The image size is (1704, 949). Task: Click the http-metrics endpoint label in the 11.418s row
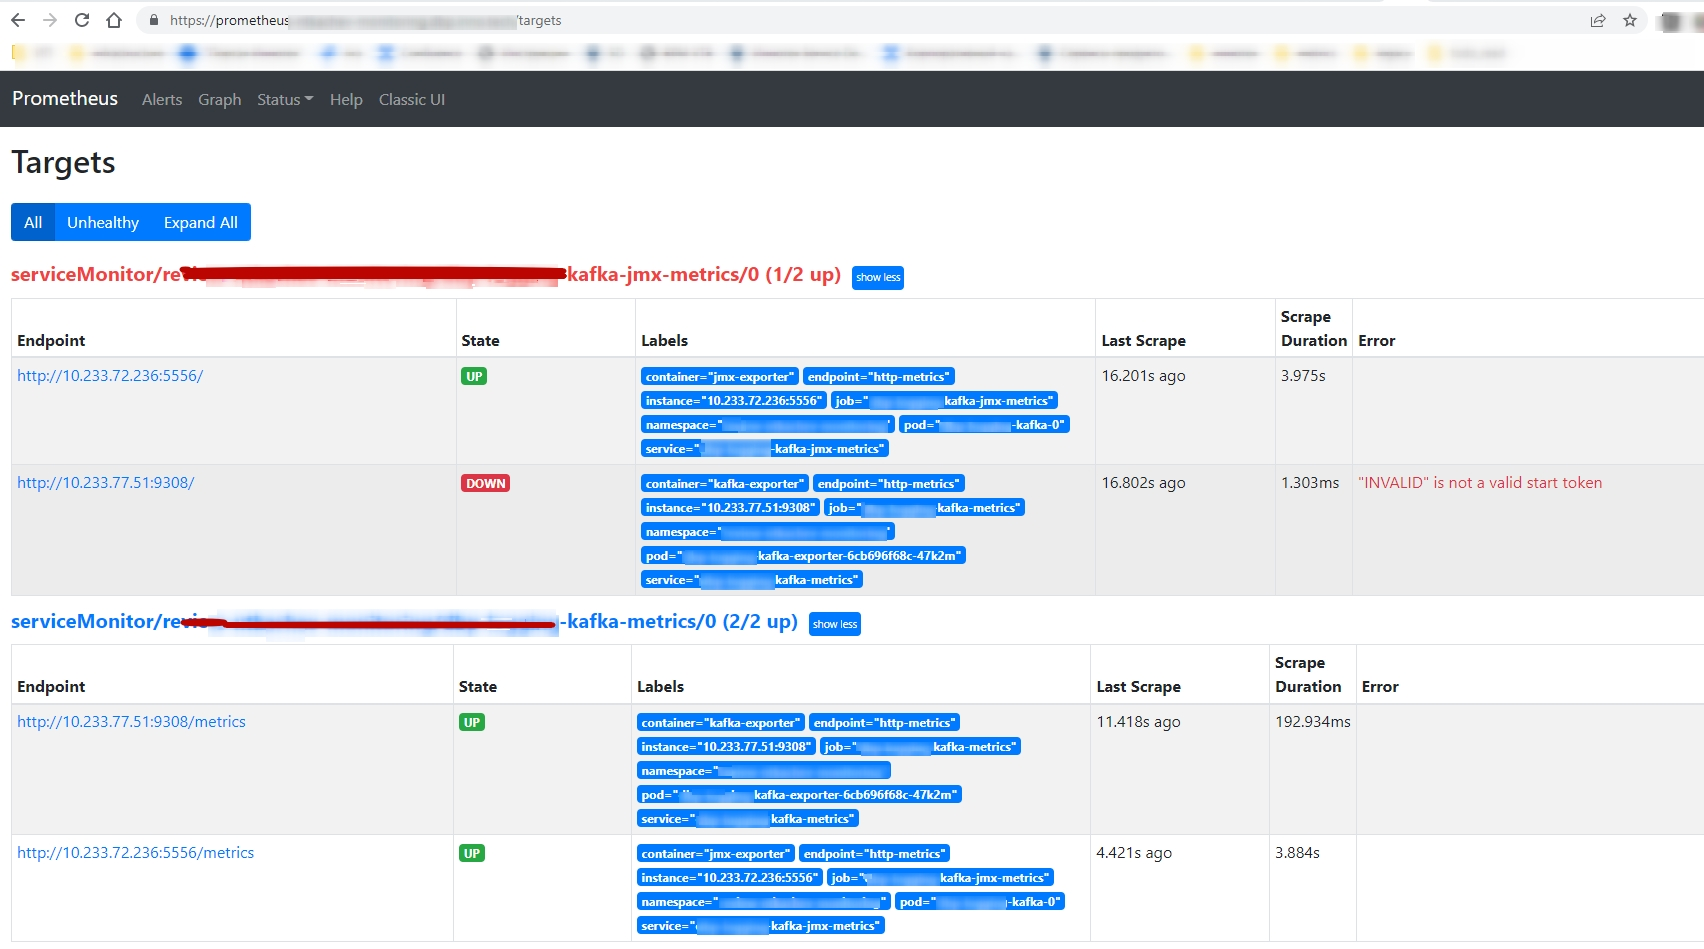point(885,723)
